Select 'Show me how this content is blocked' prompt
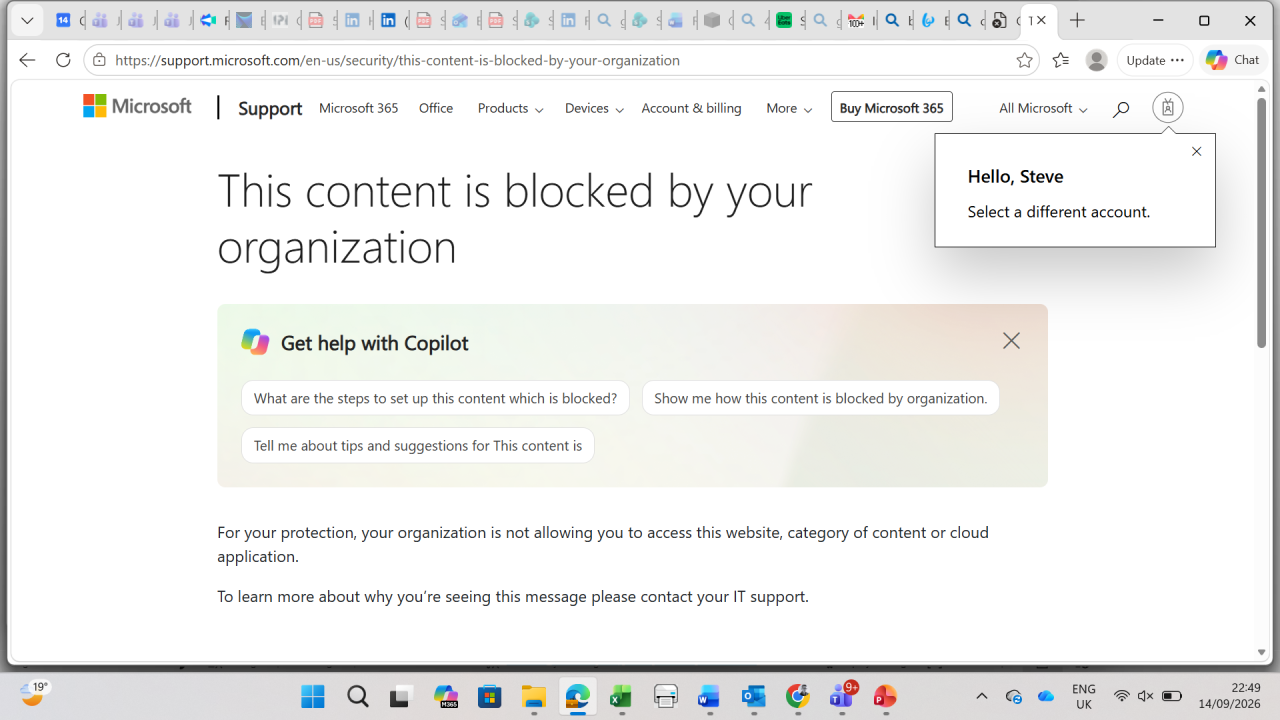The image size is (1280, 720). 820,398
